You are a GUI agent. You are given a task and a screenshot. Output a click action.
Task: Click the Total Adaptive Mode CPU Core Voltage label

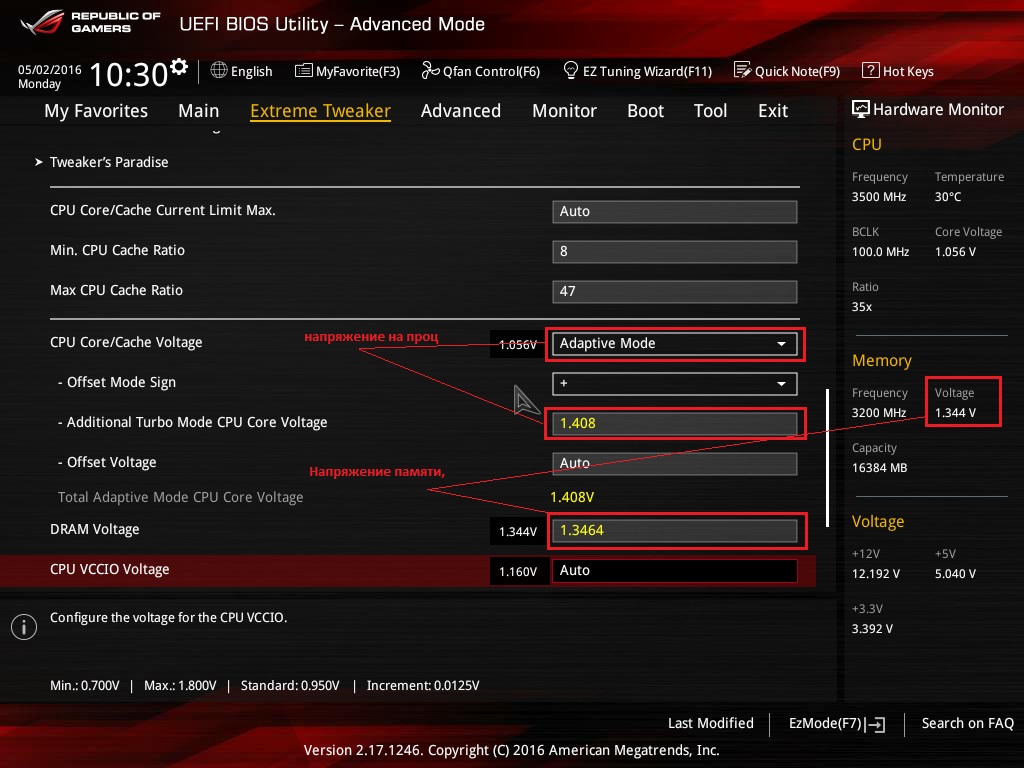tap(180, 497)
